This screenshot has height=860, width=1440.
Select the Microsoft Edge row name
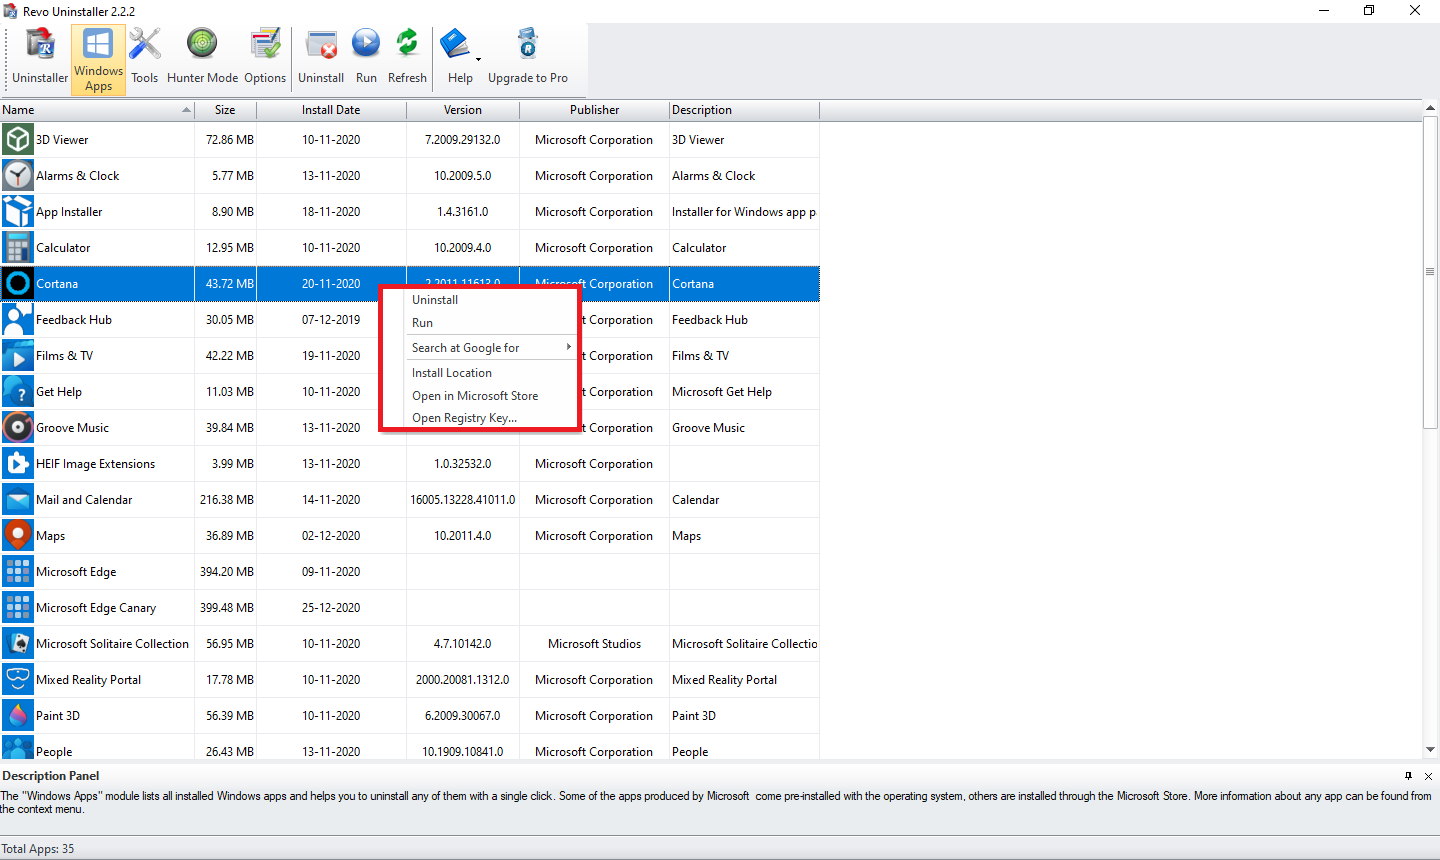click(76, 572)
